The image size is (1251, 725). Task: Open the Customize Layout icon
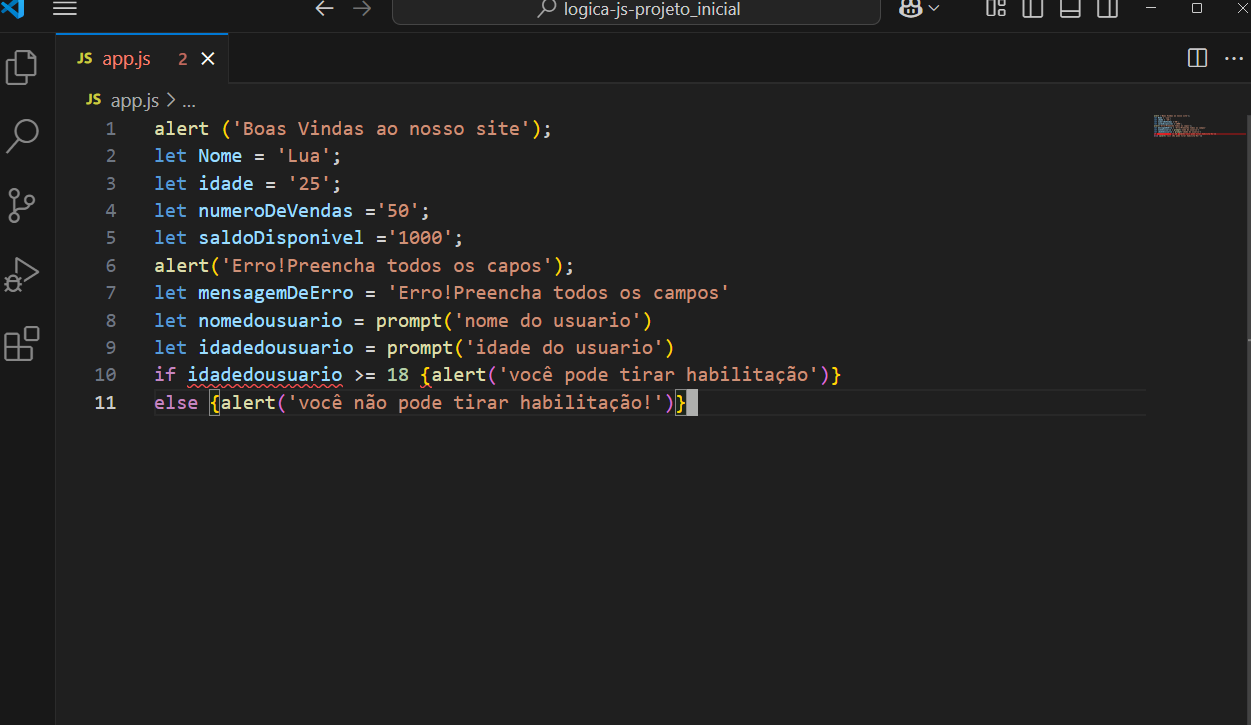(x=995, y=8)
